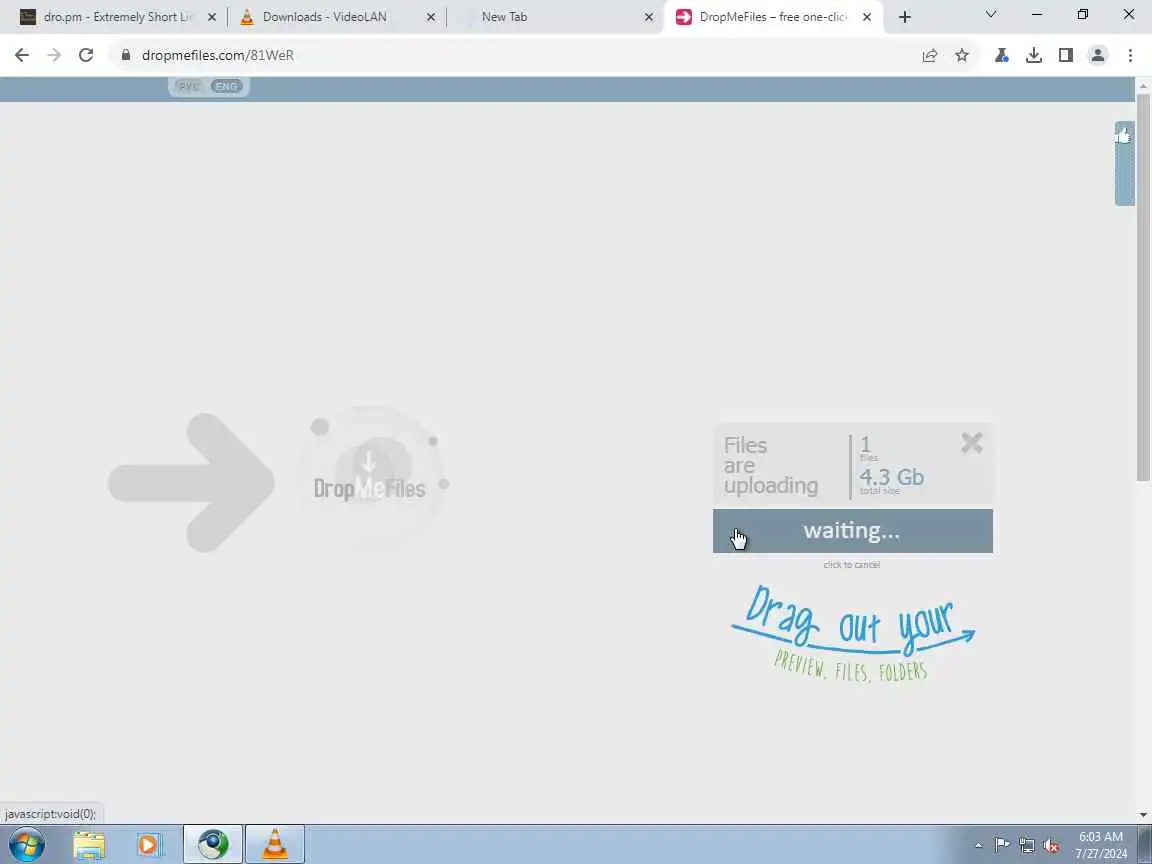Open browser downloads panel
The image size is (1152, 864).
coord(1034,55)
